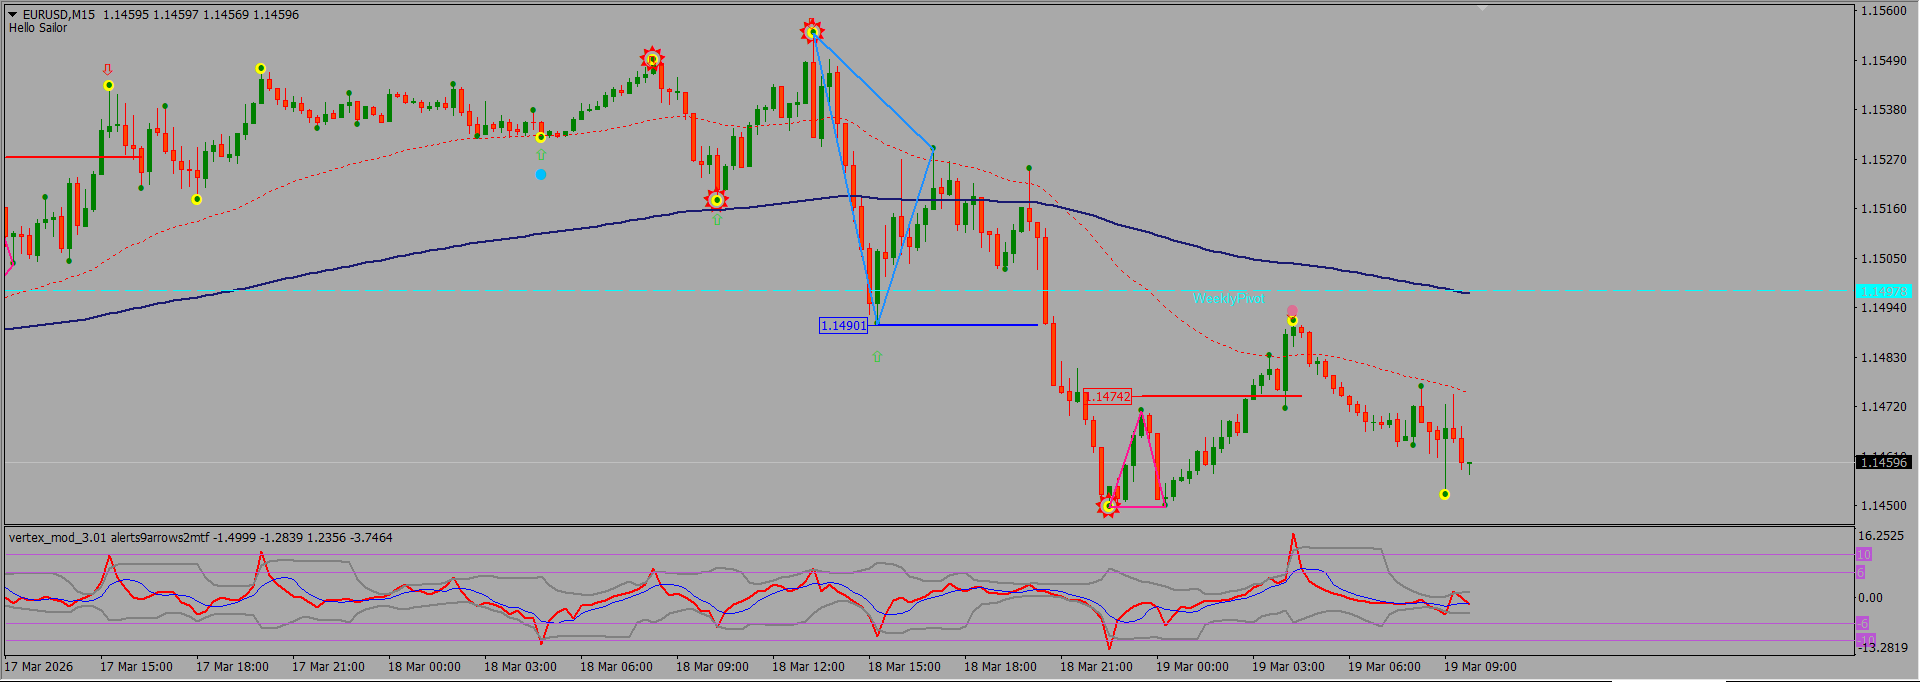Click the red 1.14742 price label
This screenshot has height=682, width=1920.
(x=1108, y=397)
